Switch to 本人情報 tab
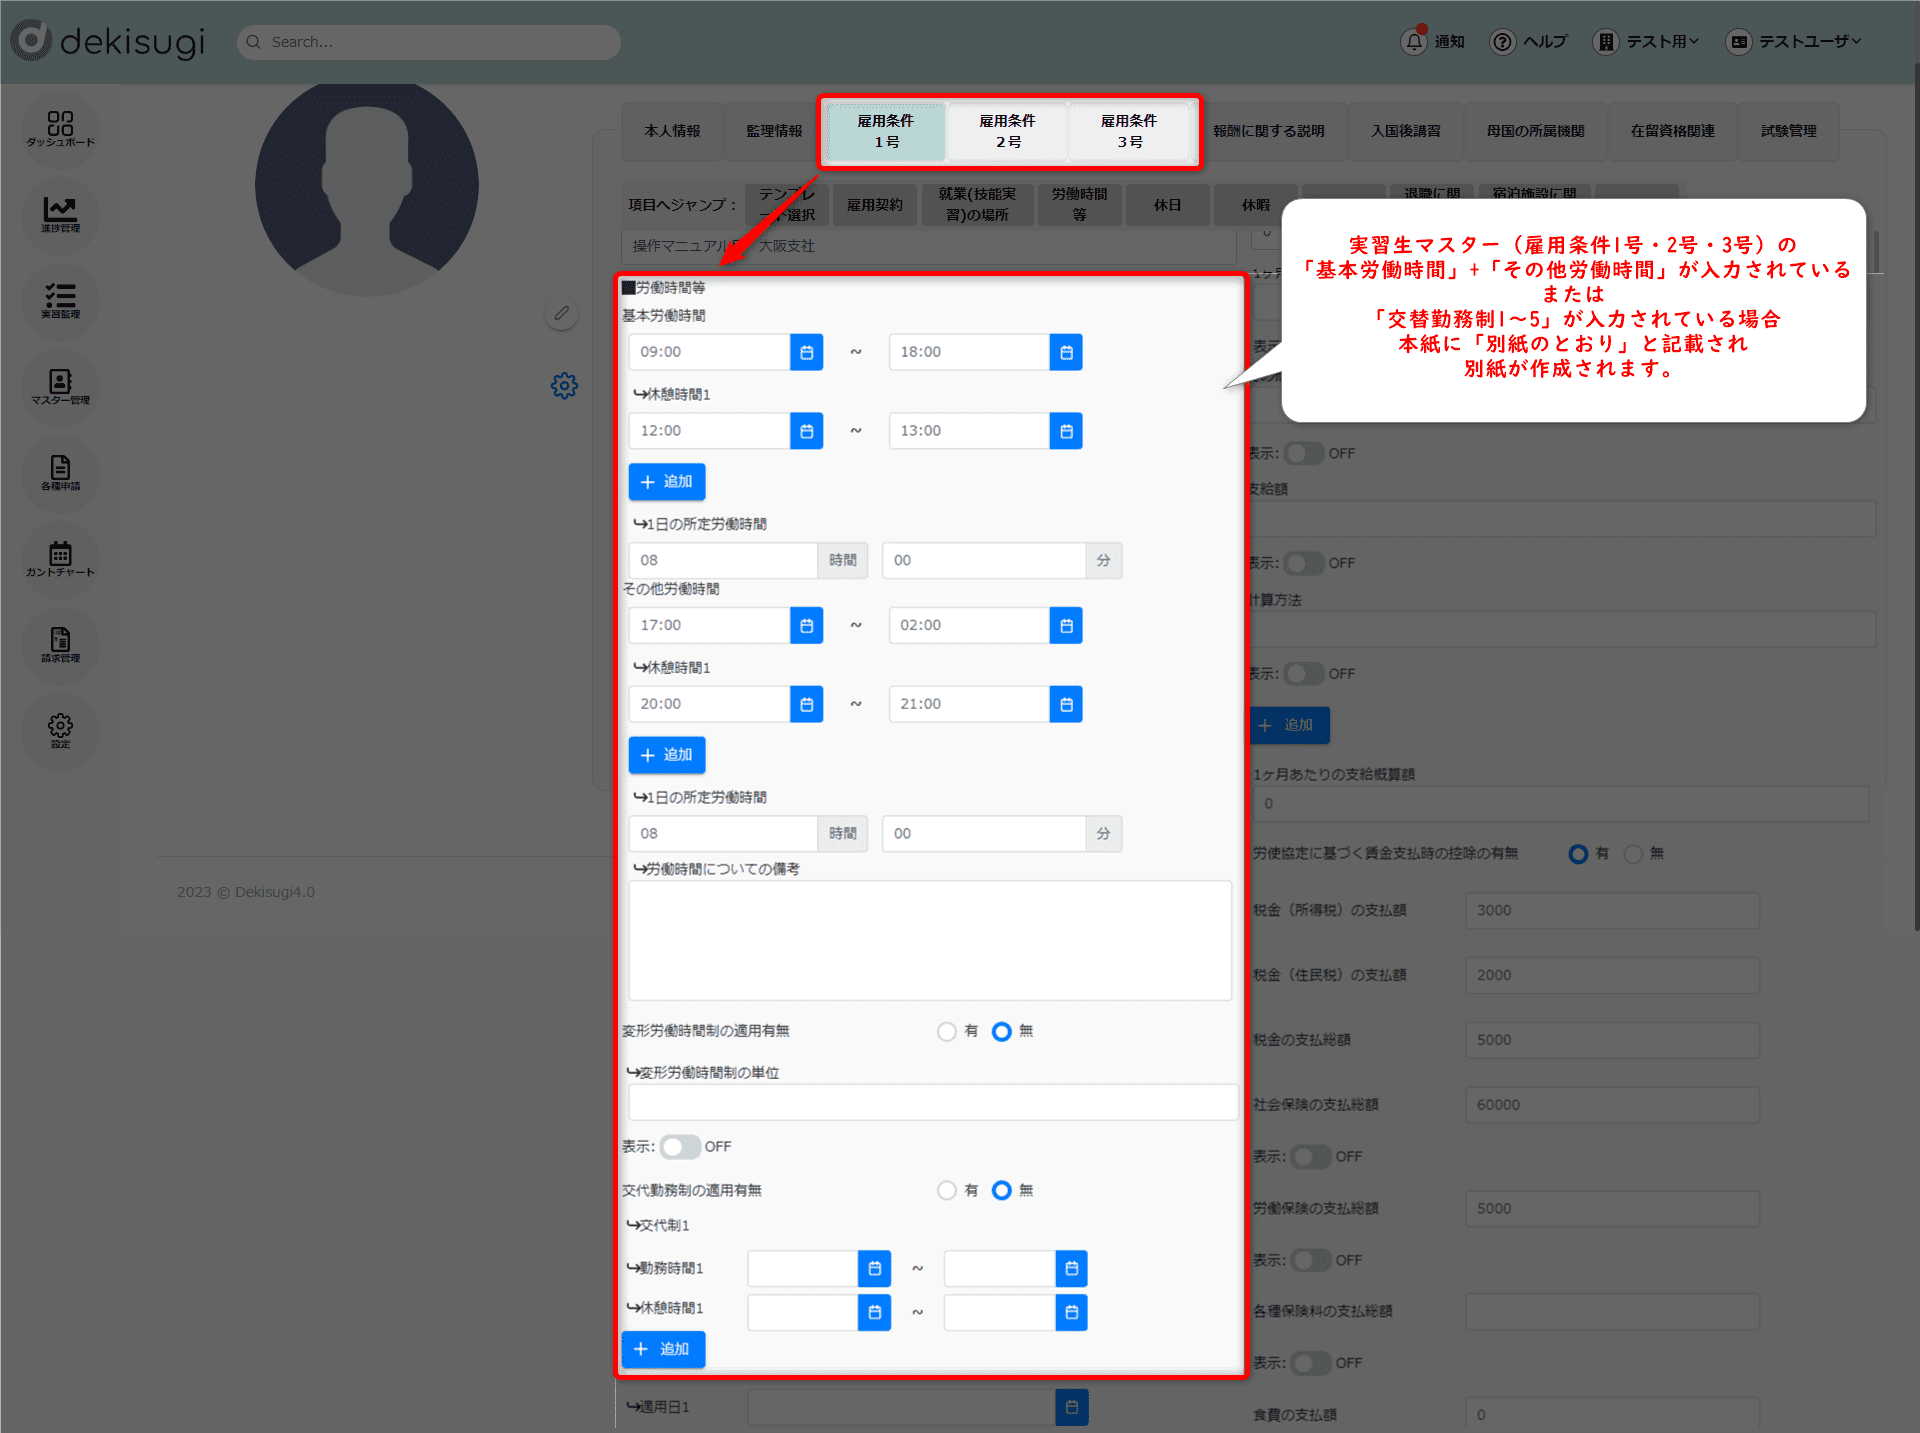The width and height of the screenshot is (1920, 1433). pyautogui.click(x=672, y=131)
